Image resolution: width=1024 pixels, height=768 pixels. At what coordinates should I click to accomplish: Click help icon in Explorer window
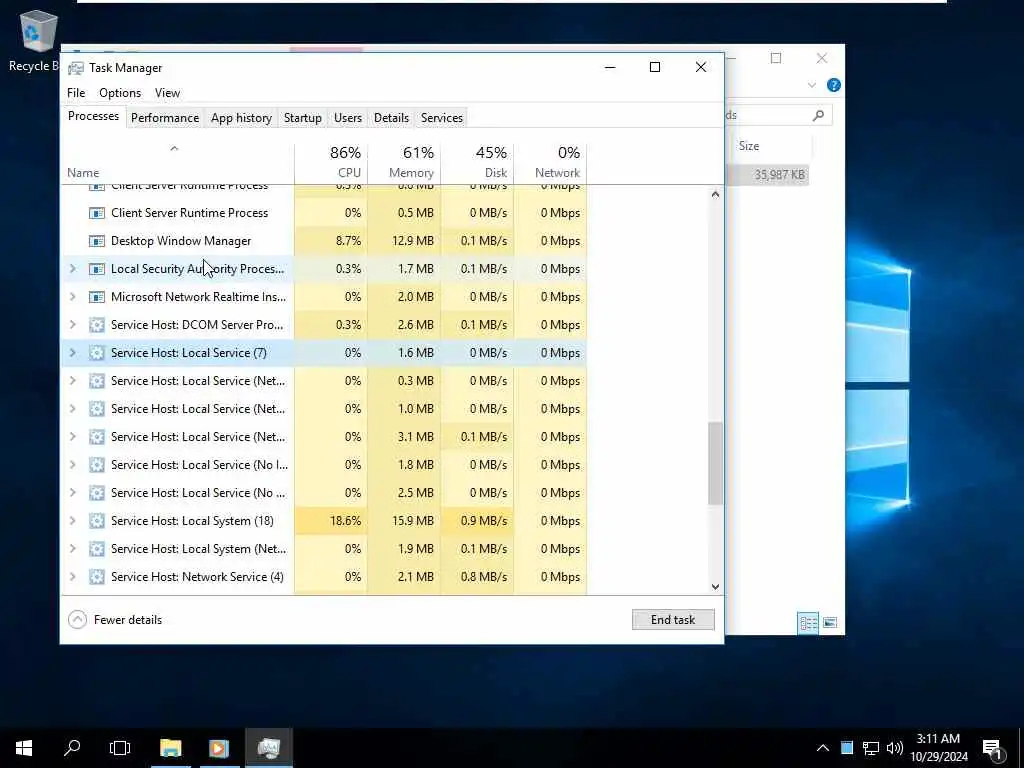click(x=834, y=85)
